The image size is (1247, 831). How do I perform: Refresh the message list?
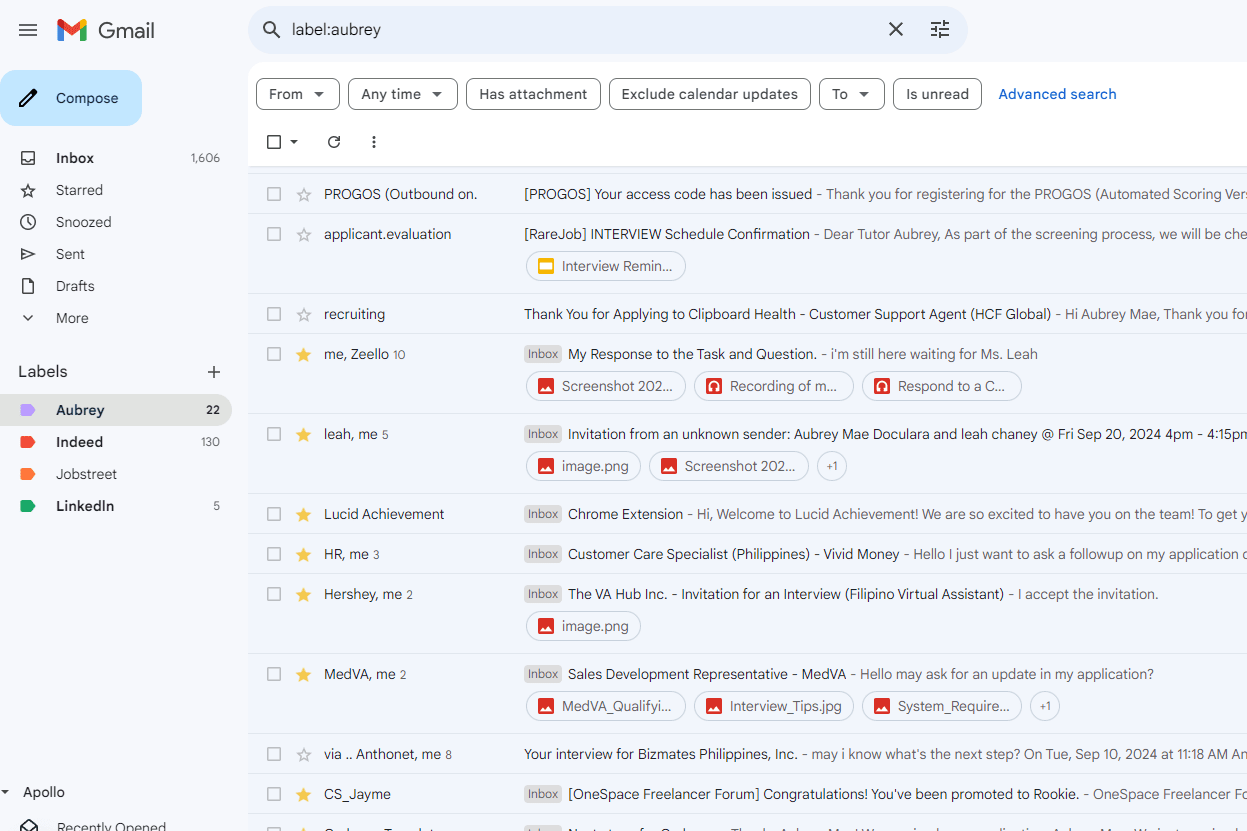[x=334, y=142]
